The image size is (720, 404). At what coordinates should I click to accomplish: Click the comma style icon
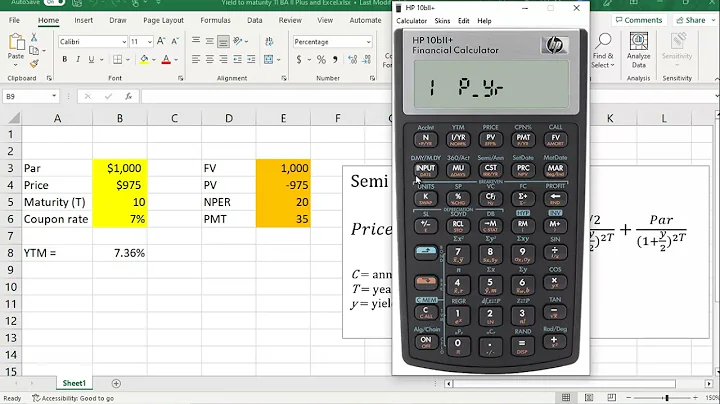tap(335, 59)
